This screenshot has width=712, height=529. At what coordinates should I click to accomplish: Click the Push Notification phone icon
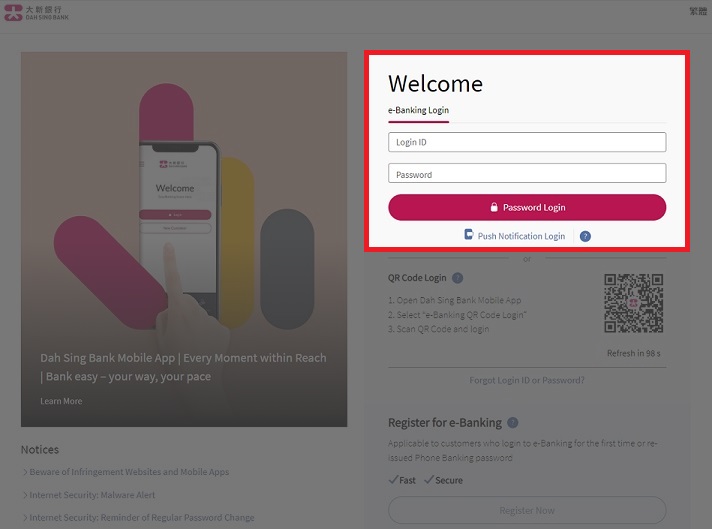(468, 235)
